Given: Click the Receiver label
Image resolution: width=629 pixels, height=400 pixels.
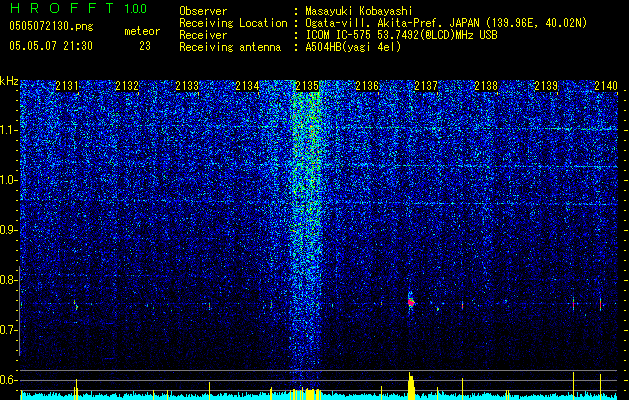Looking at the screenshot, I should pyautogui.click(x=203, y=35).
